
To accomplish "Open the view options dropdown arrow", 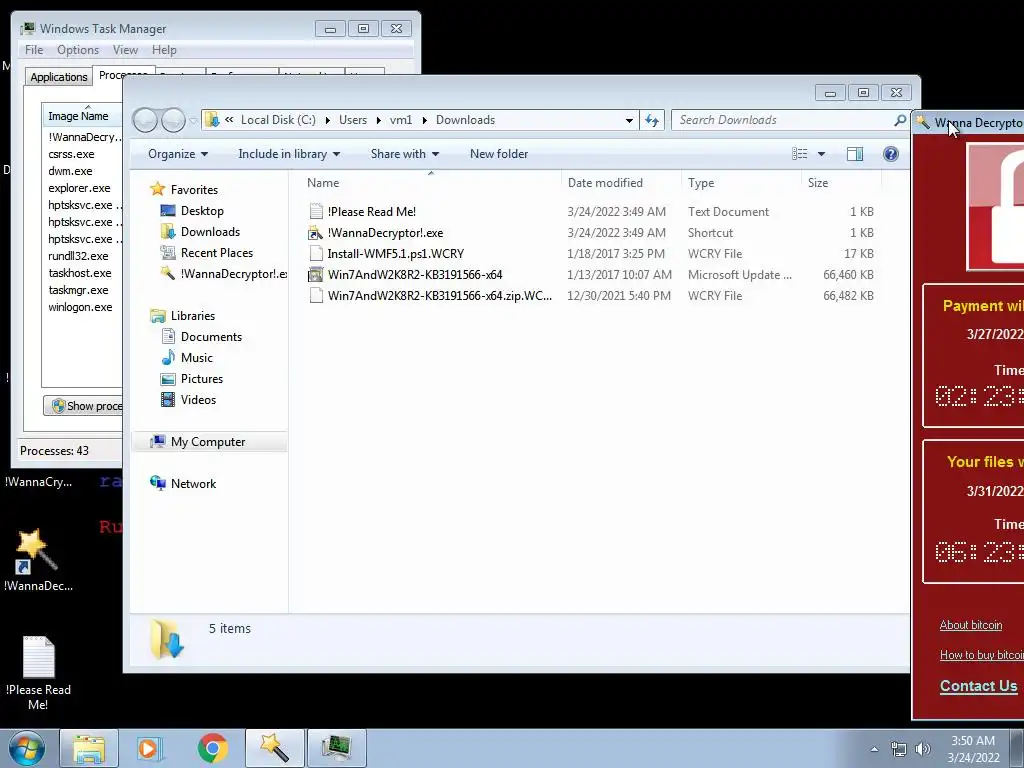I will [x=822, y=154].
